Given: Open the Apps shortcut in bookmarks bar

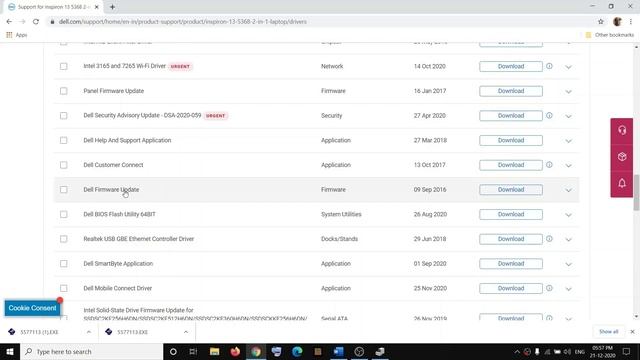Looking at the screenshot, I should click(x=17, y=35).
